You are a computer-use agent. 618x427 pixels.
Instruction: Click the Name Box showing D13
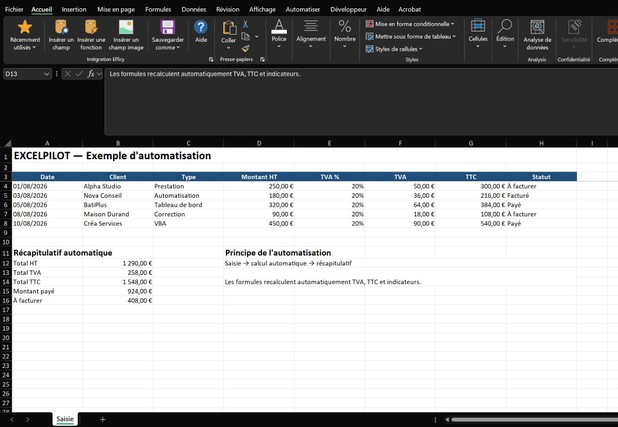pos(23,74)
